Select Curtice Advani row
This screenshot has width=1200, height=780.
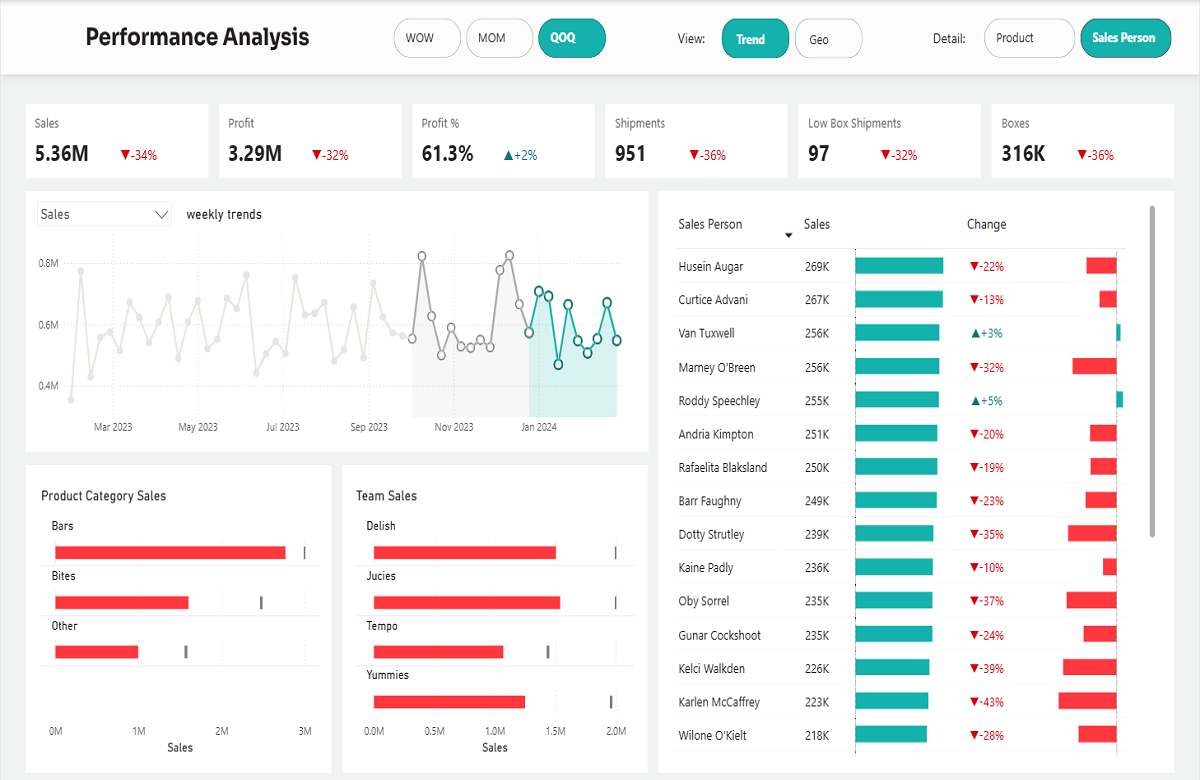[x=900, y=299]
